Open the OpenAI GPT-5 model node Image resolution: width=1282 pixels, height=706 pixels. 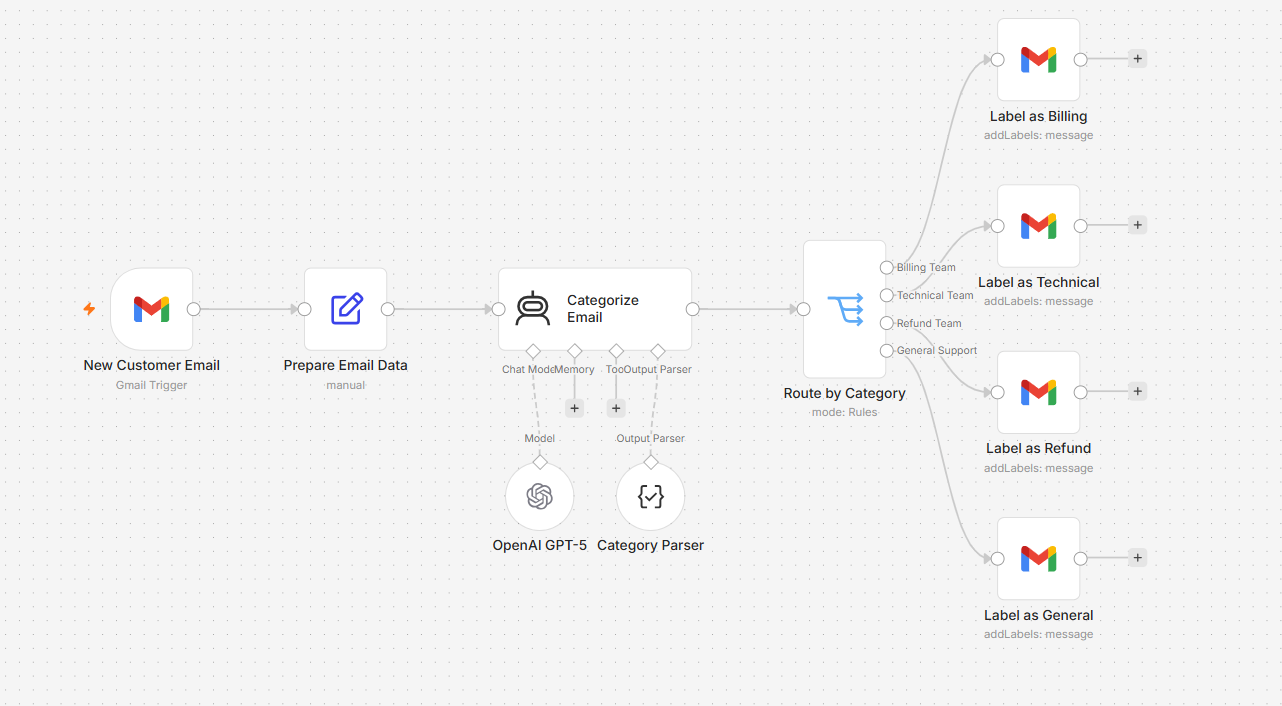[540, 496]
